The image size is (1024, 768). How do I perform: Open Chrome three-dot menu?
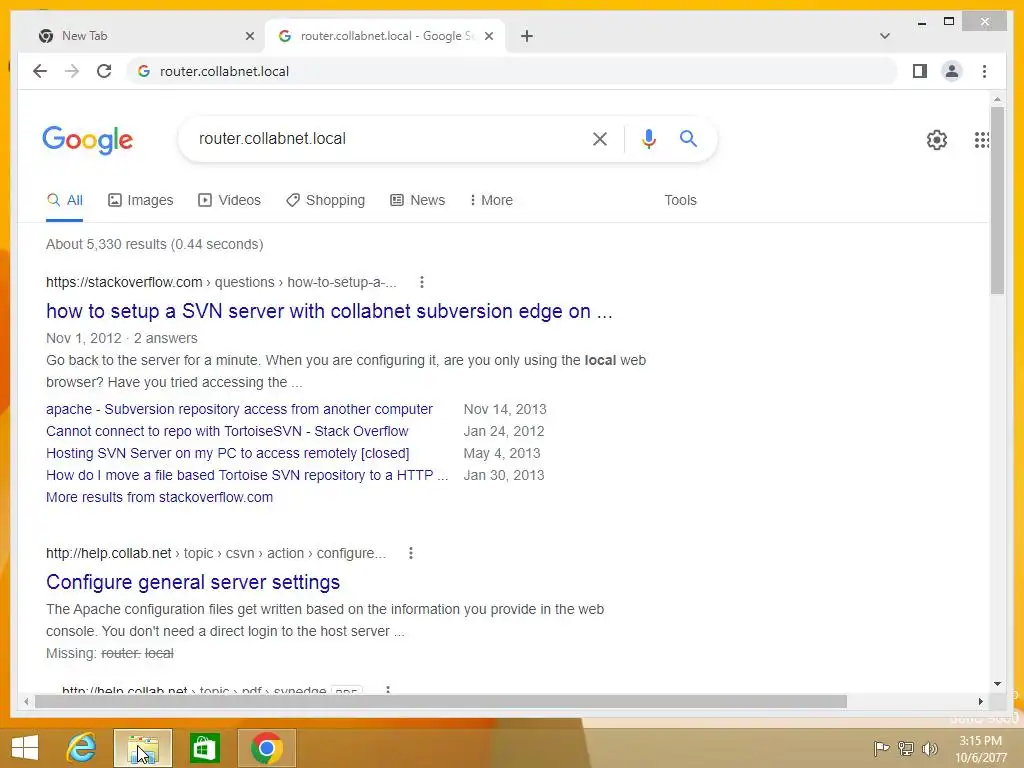[x=984, y=71]
